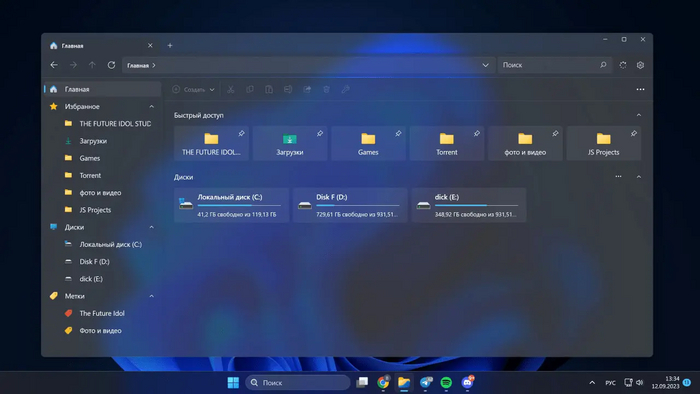Click the Rename toolbar icon
The height and width of the screenshot is (394, 700).
pos(288,90)
